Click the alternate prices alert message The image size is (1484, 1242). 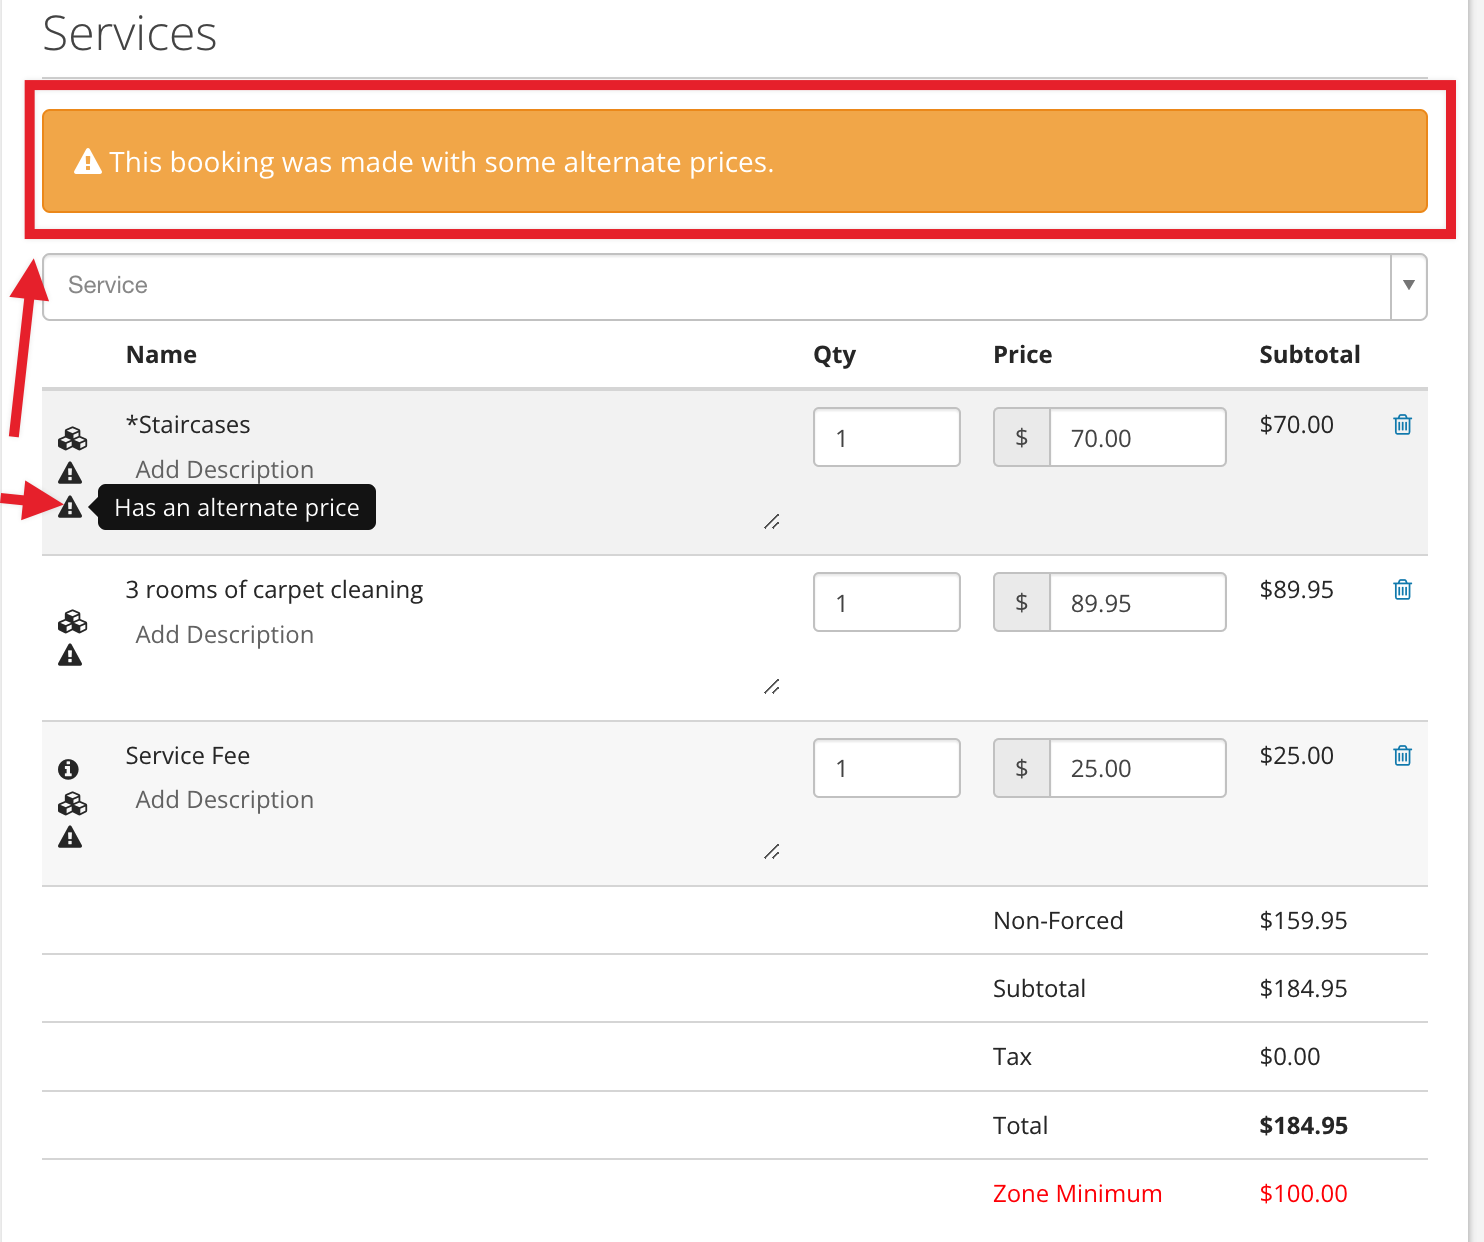coord(442,162)
